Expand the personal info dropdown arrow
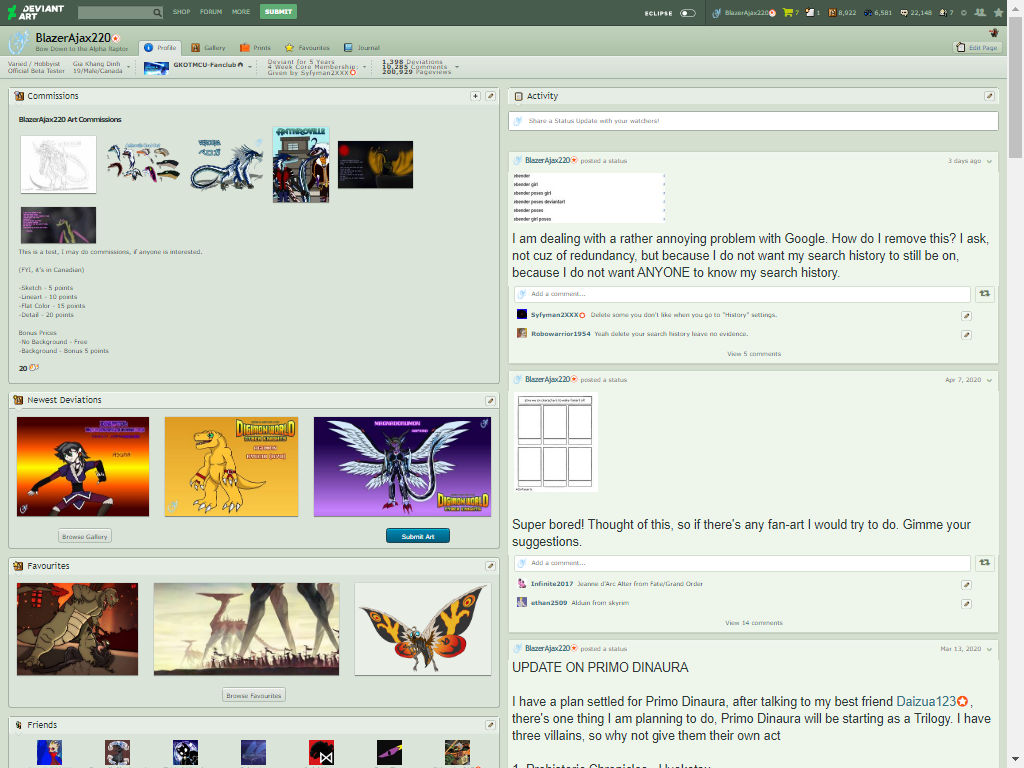Viewport: 1024px width, 768px height. [x=128, y=67]
